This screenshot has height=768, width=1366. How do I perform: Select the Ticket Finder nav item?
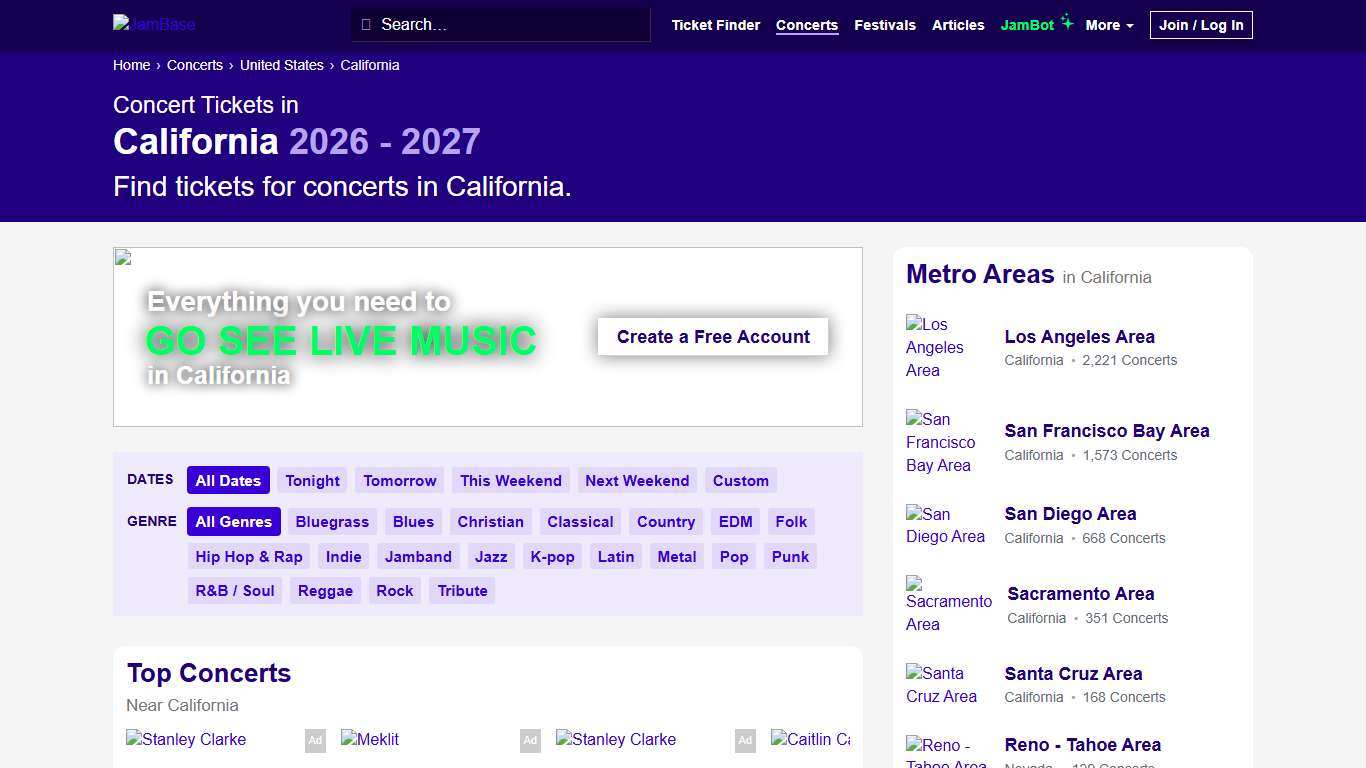click(x=715, y=25)
